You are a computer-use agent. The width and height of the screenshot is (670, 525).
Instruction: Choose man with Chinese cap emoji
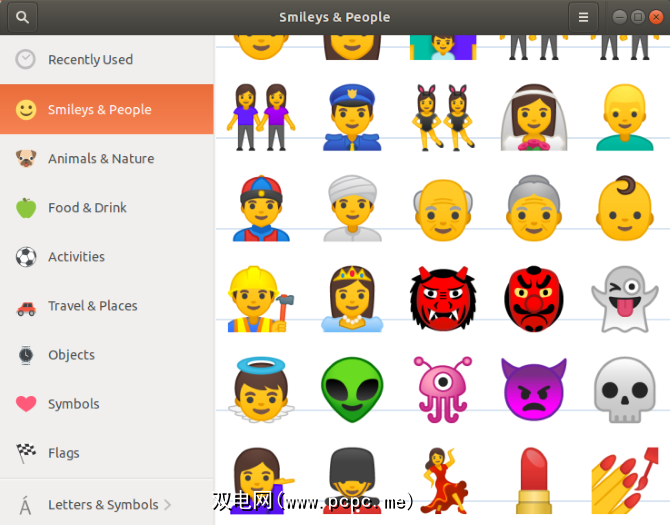tap(261, 208)
